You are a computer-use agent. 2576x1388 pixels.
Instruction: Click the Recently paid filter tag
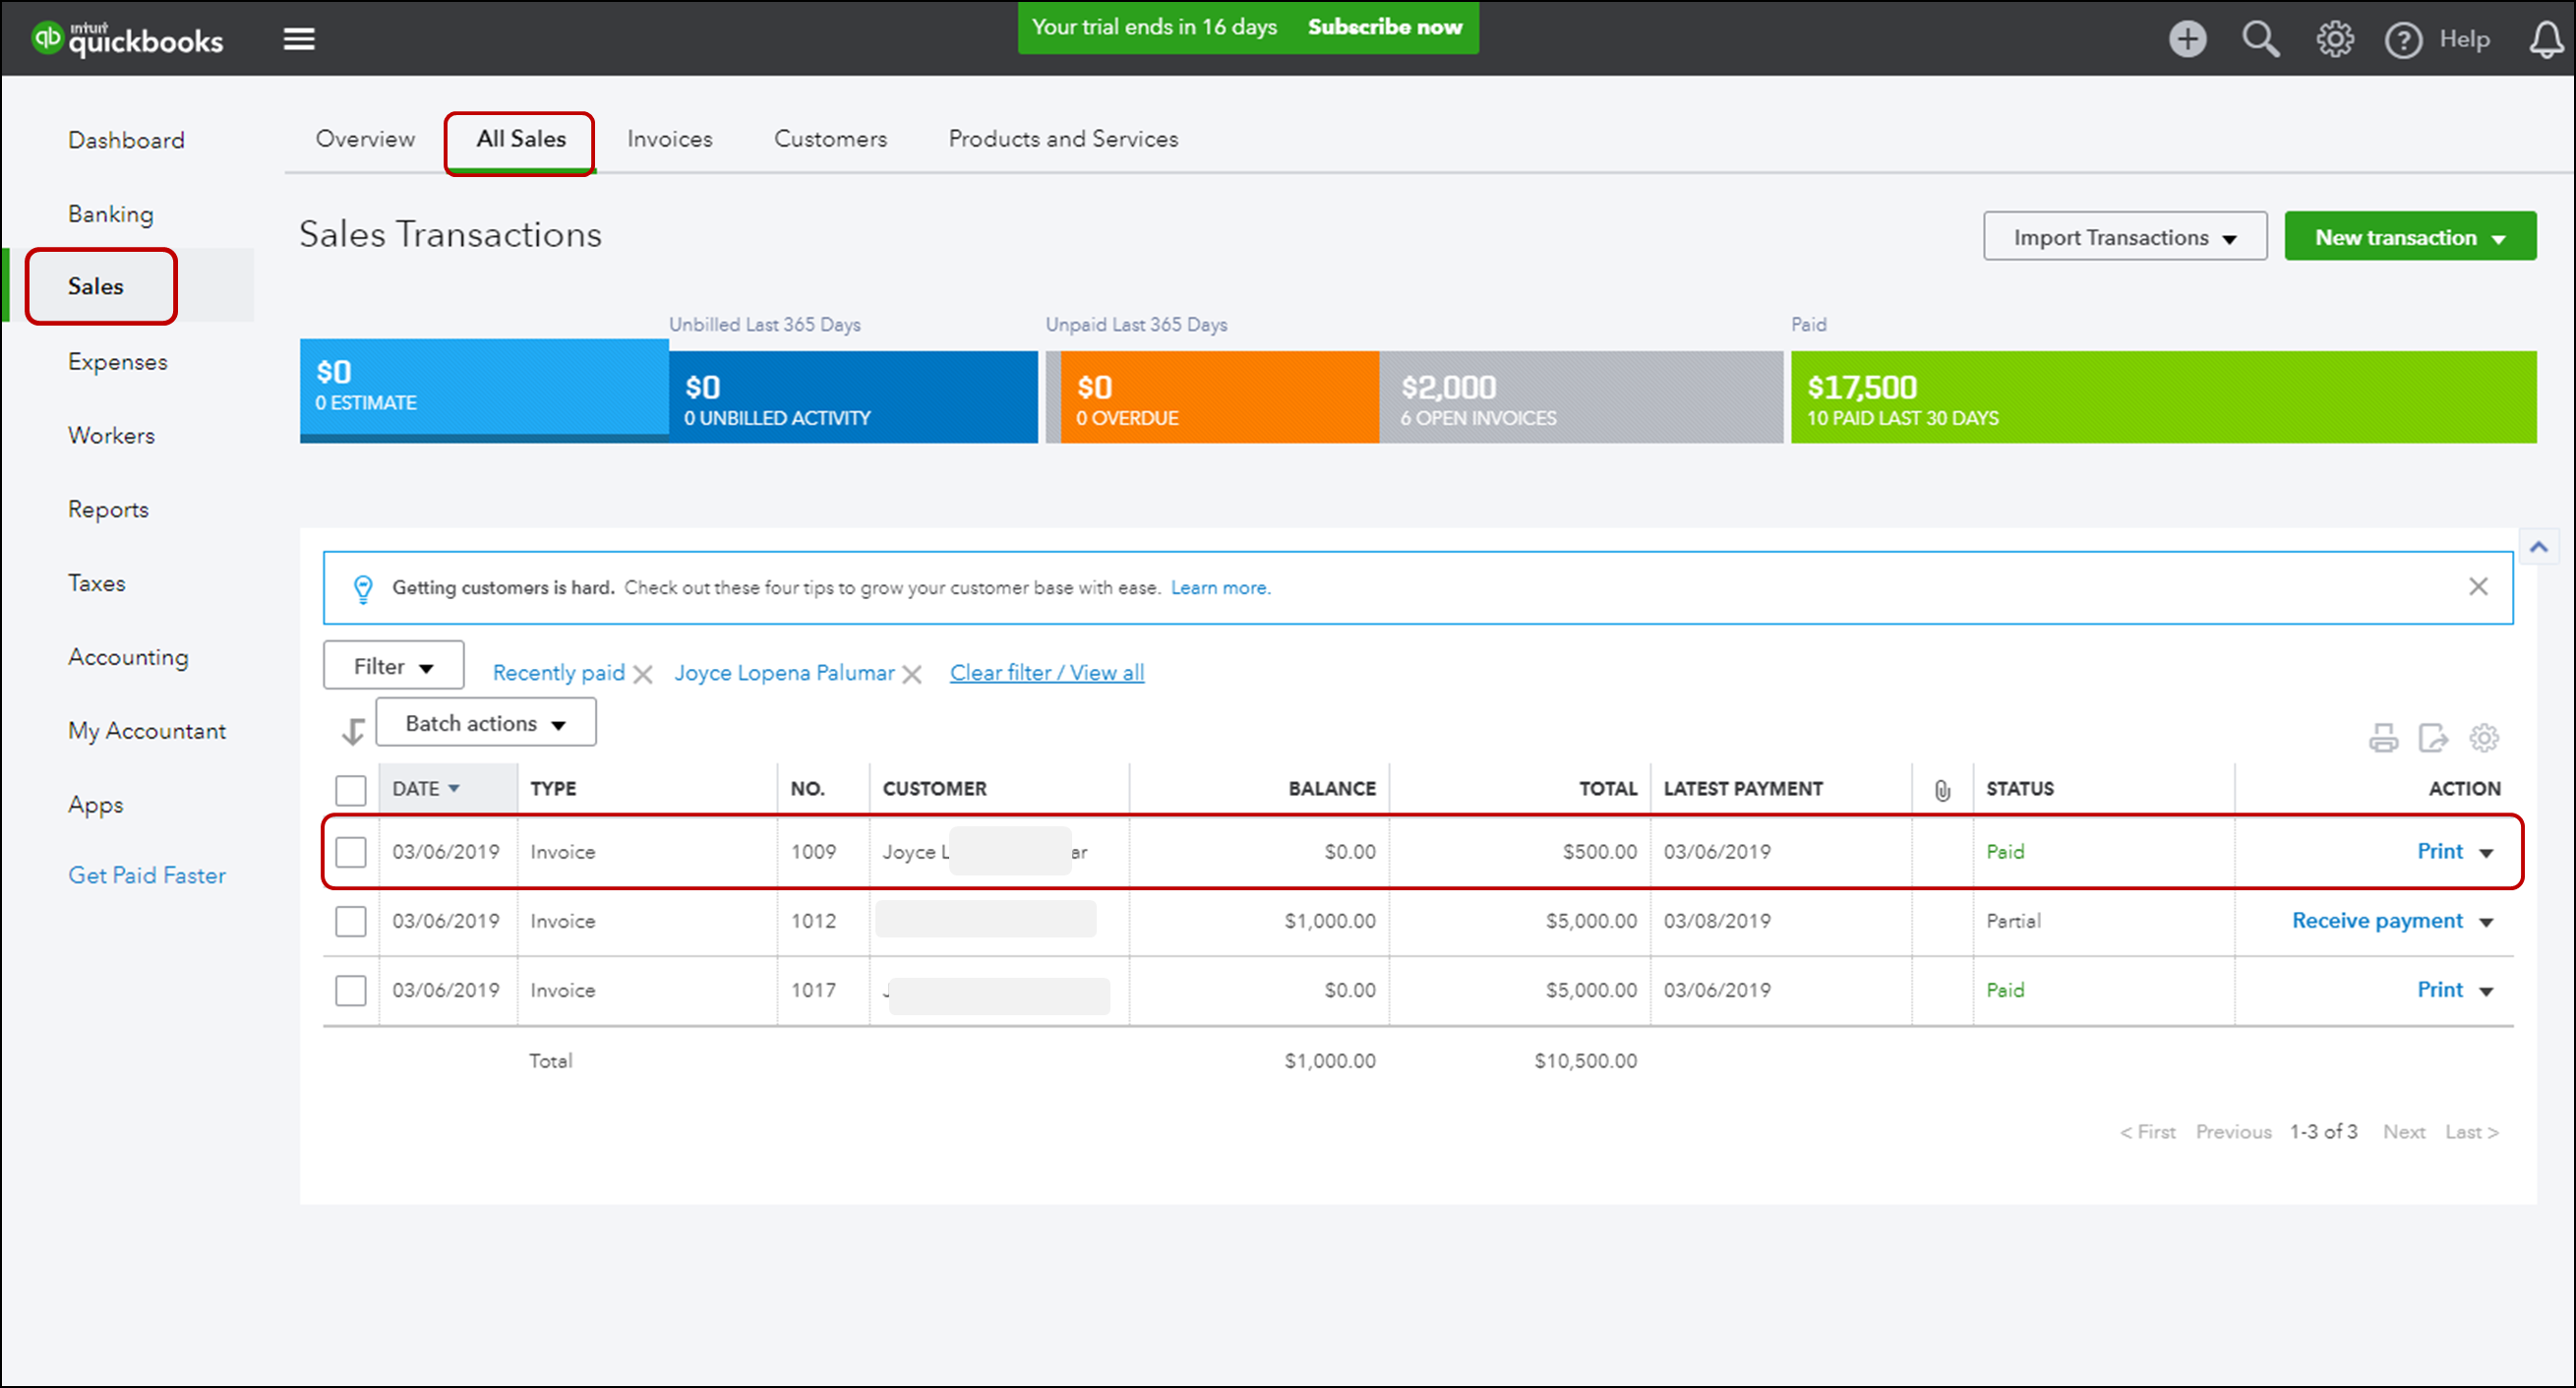click(x=558, y=673)
